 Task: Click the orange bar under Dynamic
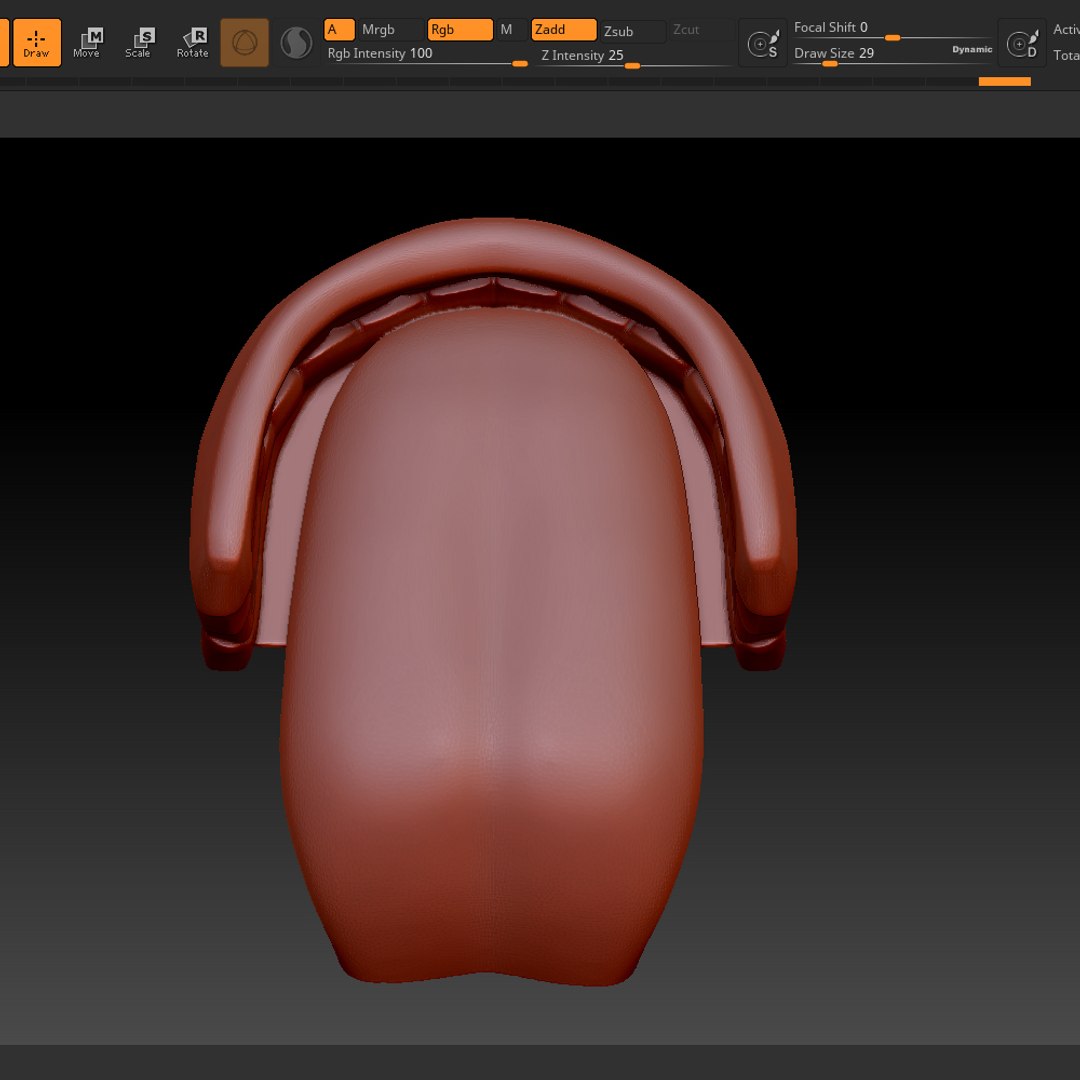click(1004, 81)
